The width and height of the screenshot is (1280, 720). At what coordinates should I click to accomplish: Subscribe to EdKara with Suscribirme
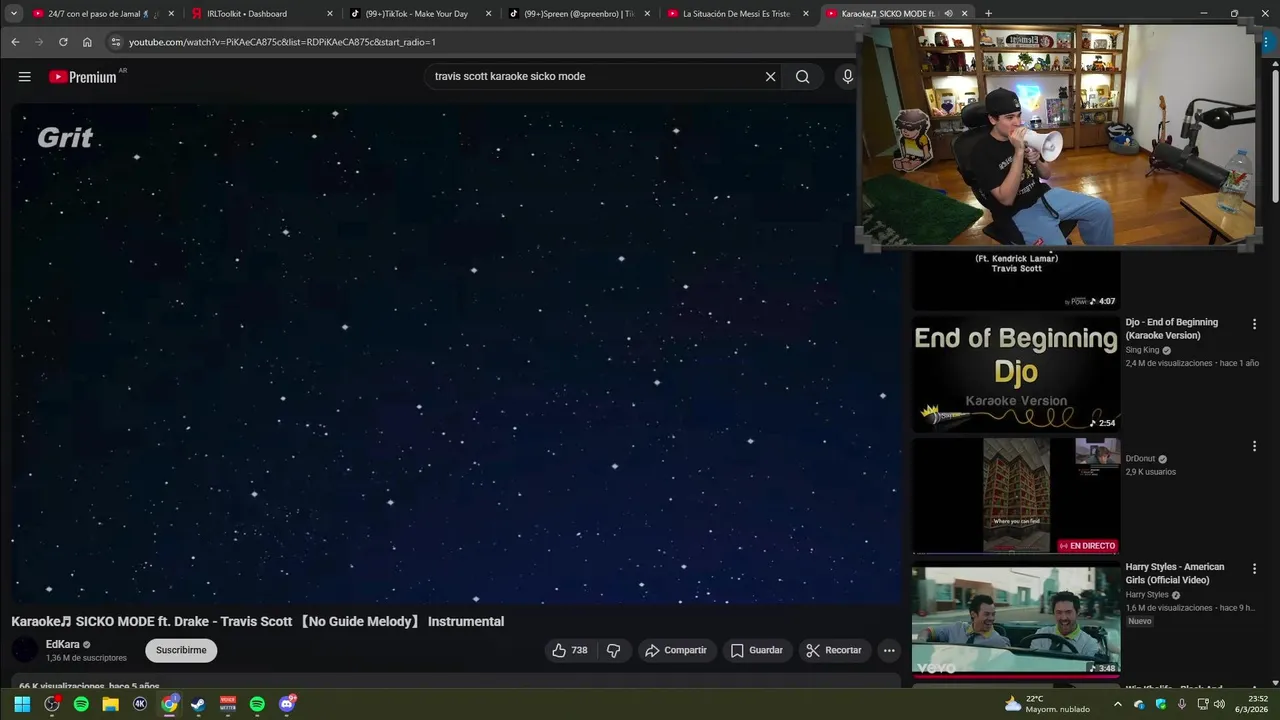point(181,650)
